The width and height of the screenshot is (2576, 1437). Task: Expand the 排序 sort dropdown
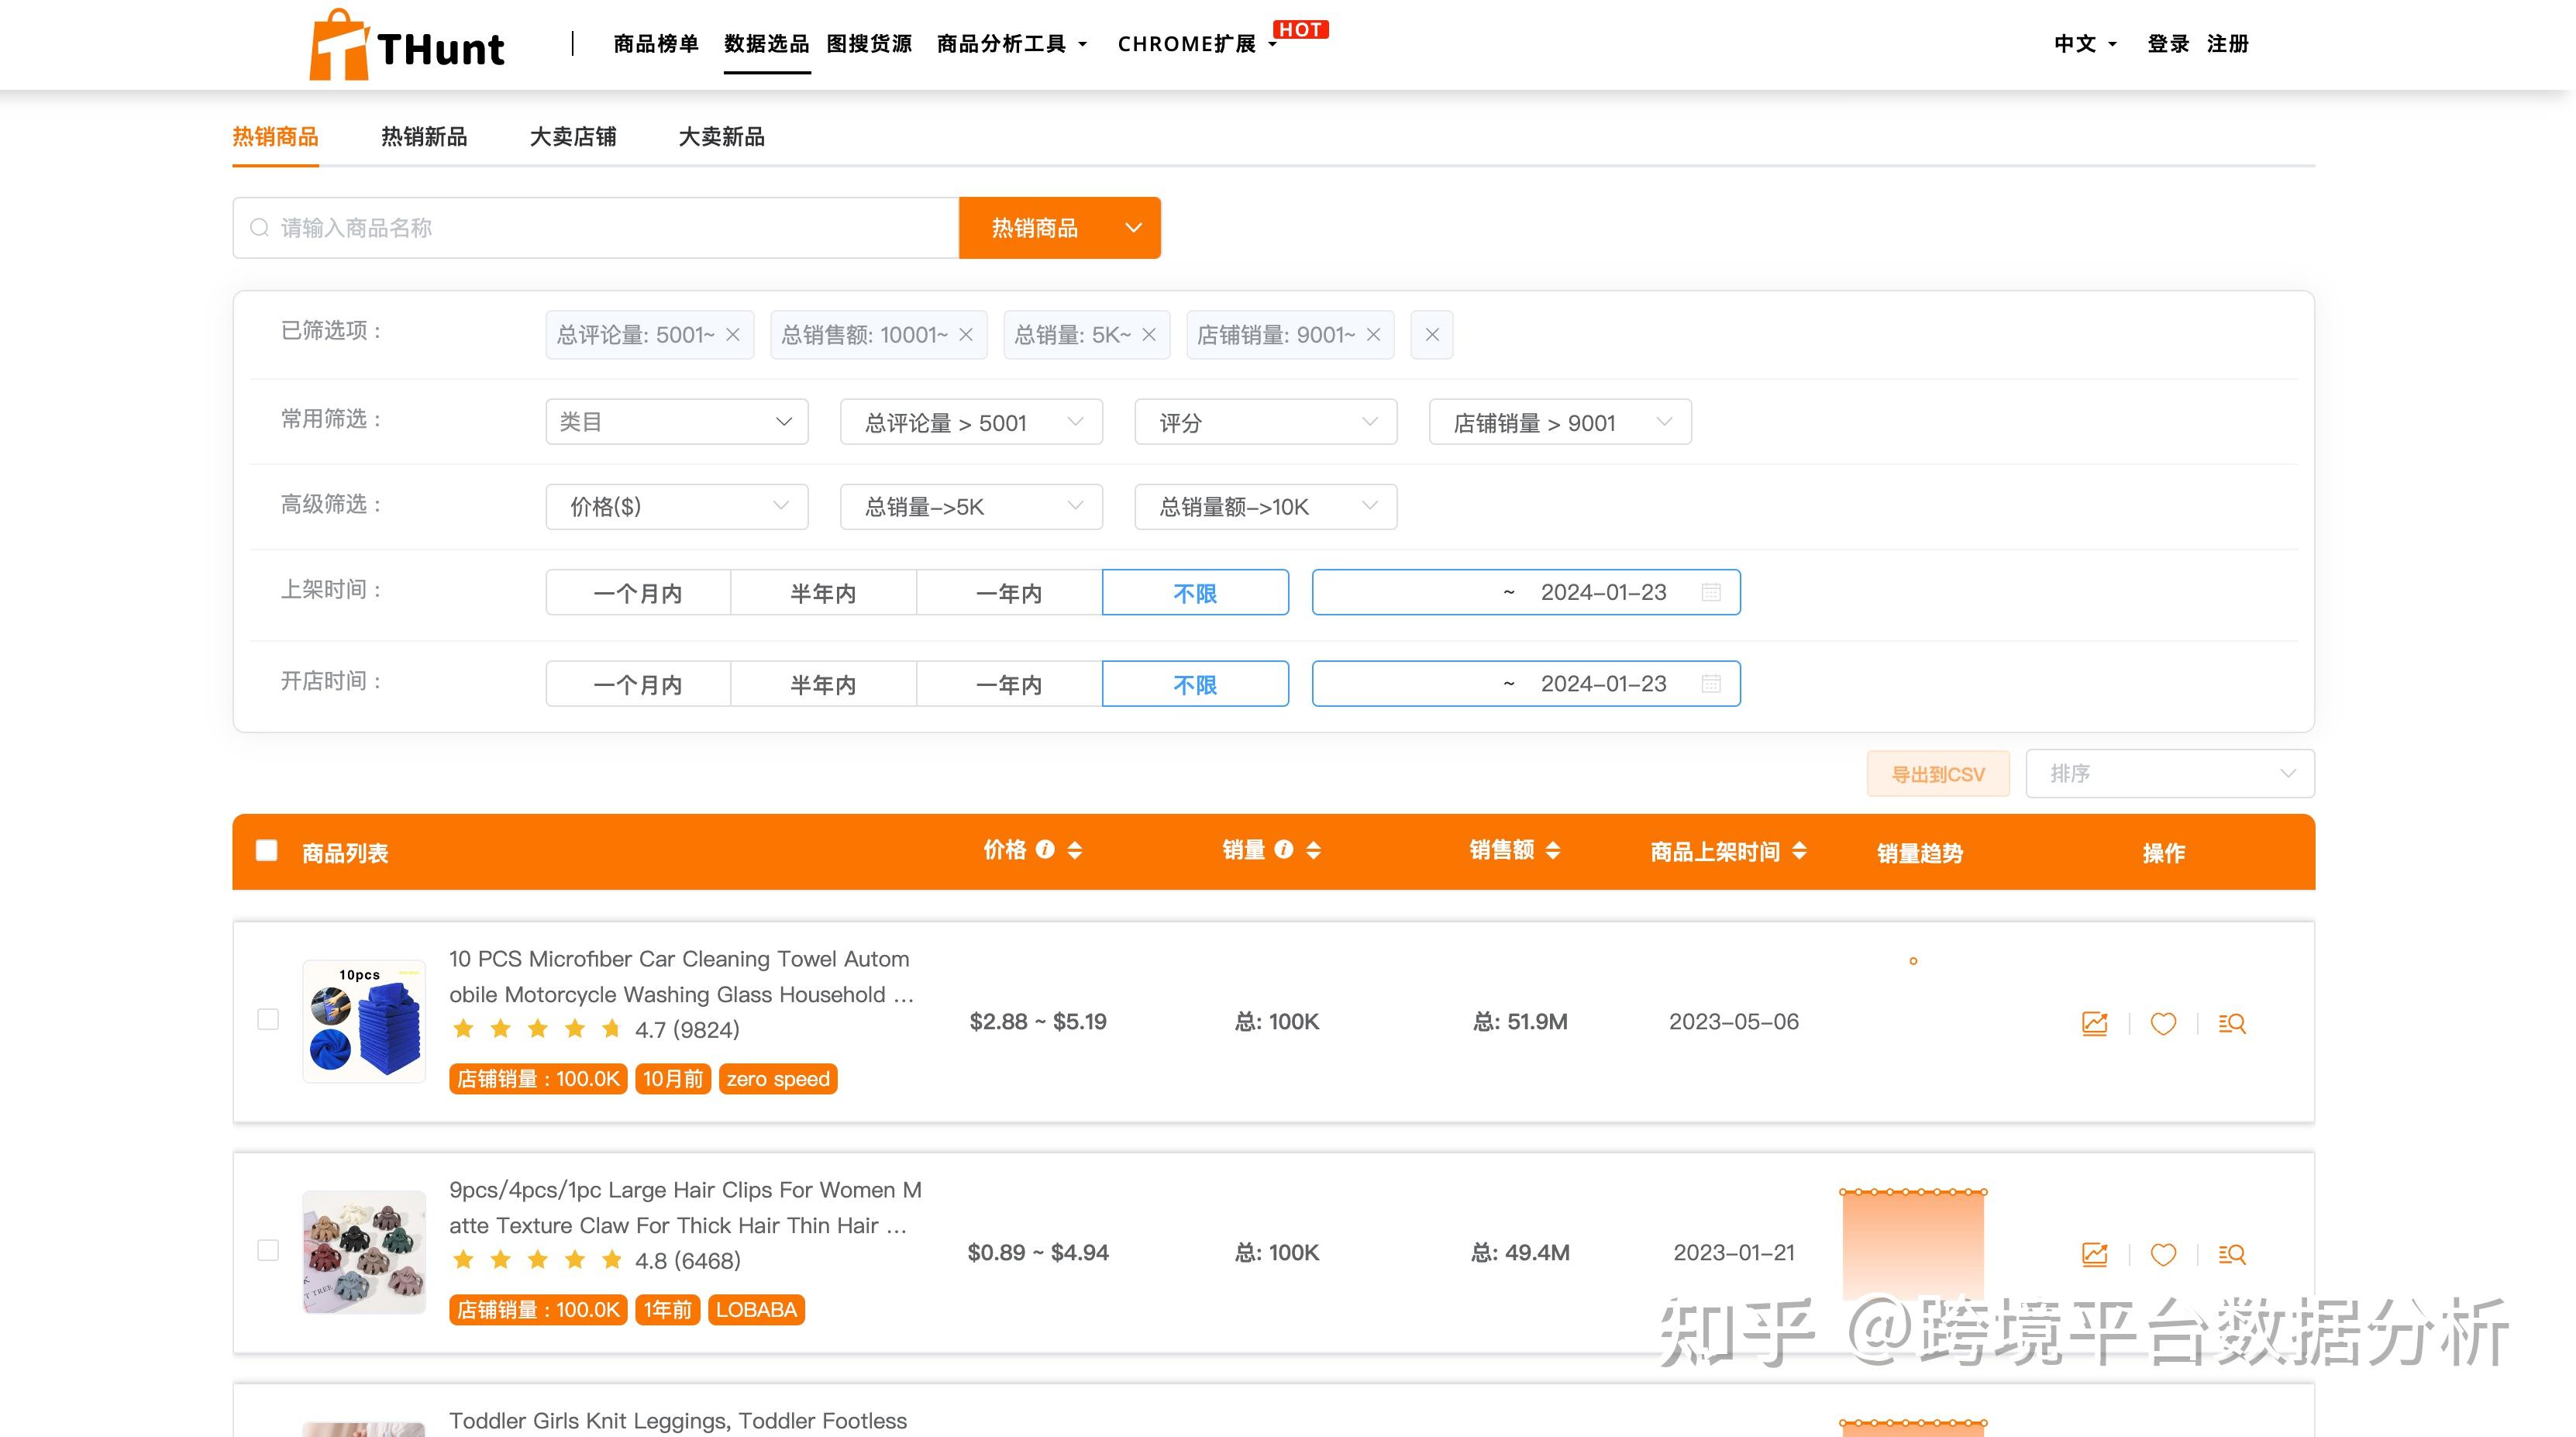[2168, 772]
